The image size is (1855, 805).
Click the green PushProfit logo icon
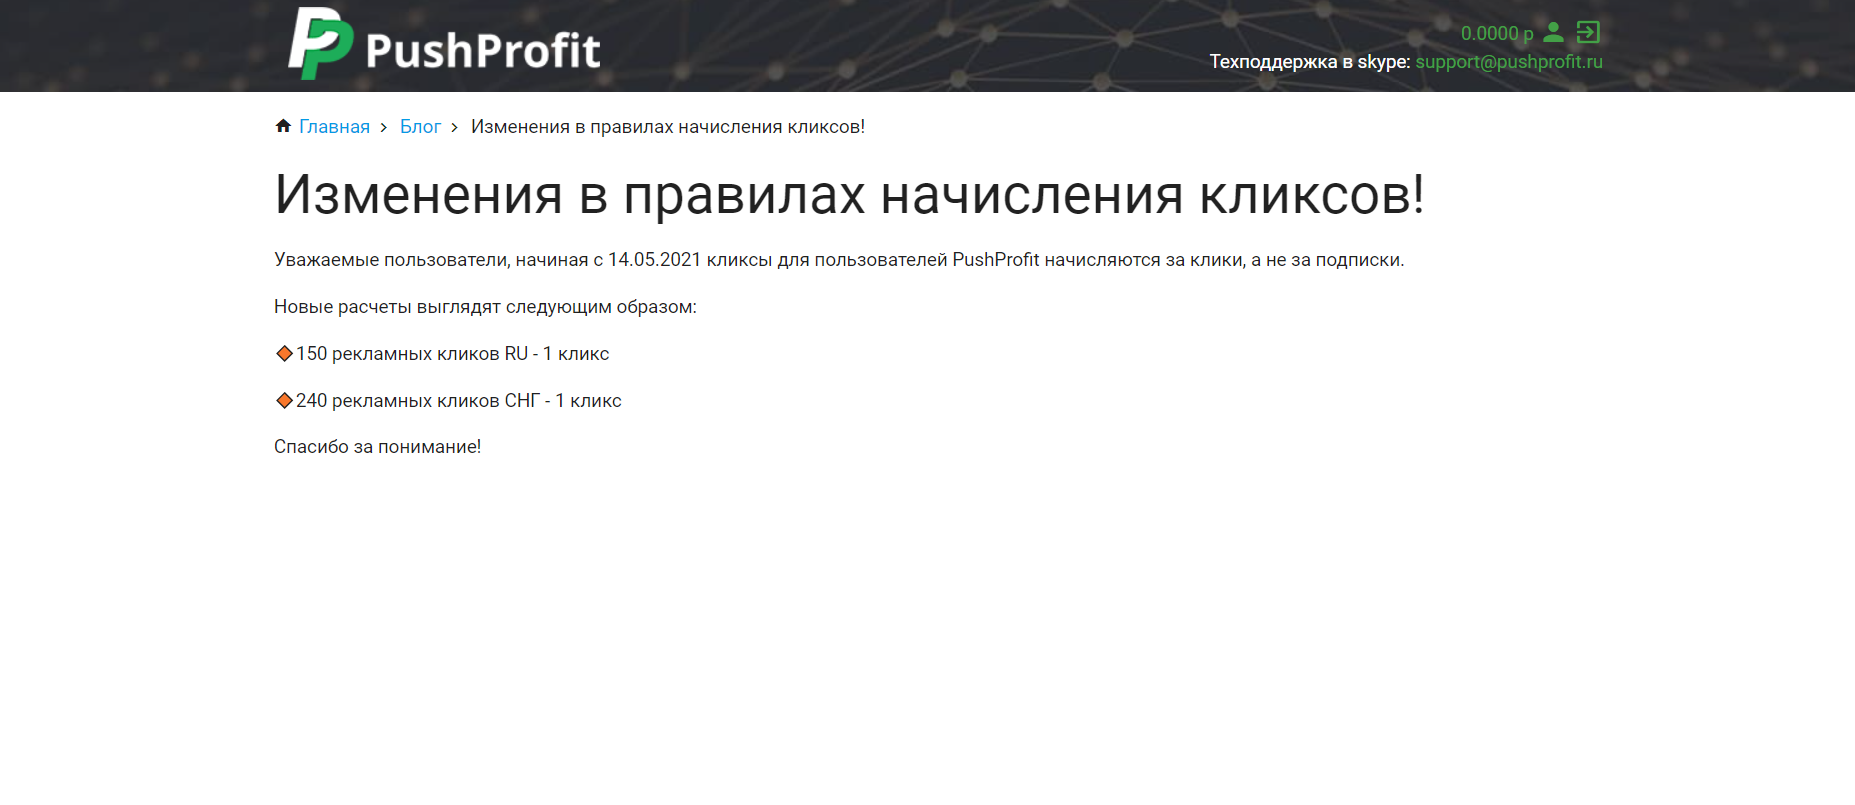[x=320, y=44]
